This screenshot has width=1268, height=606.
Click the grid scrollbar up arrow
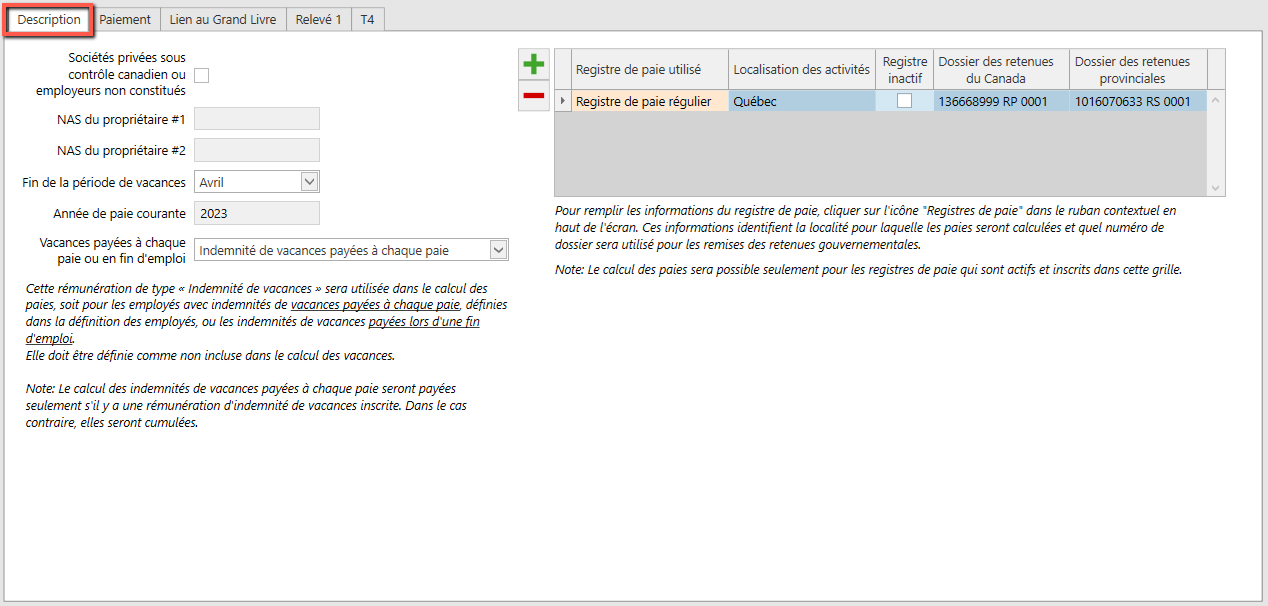point(1216,100)
